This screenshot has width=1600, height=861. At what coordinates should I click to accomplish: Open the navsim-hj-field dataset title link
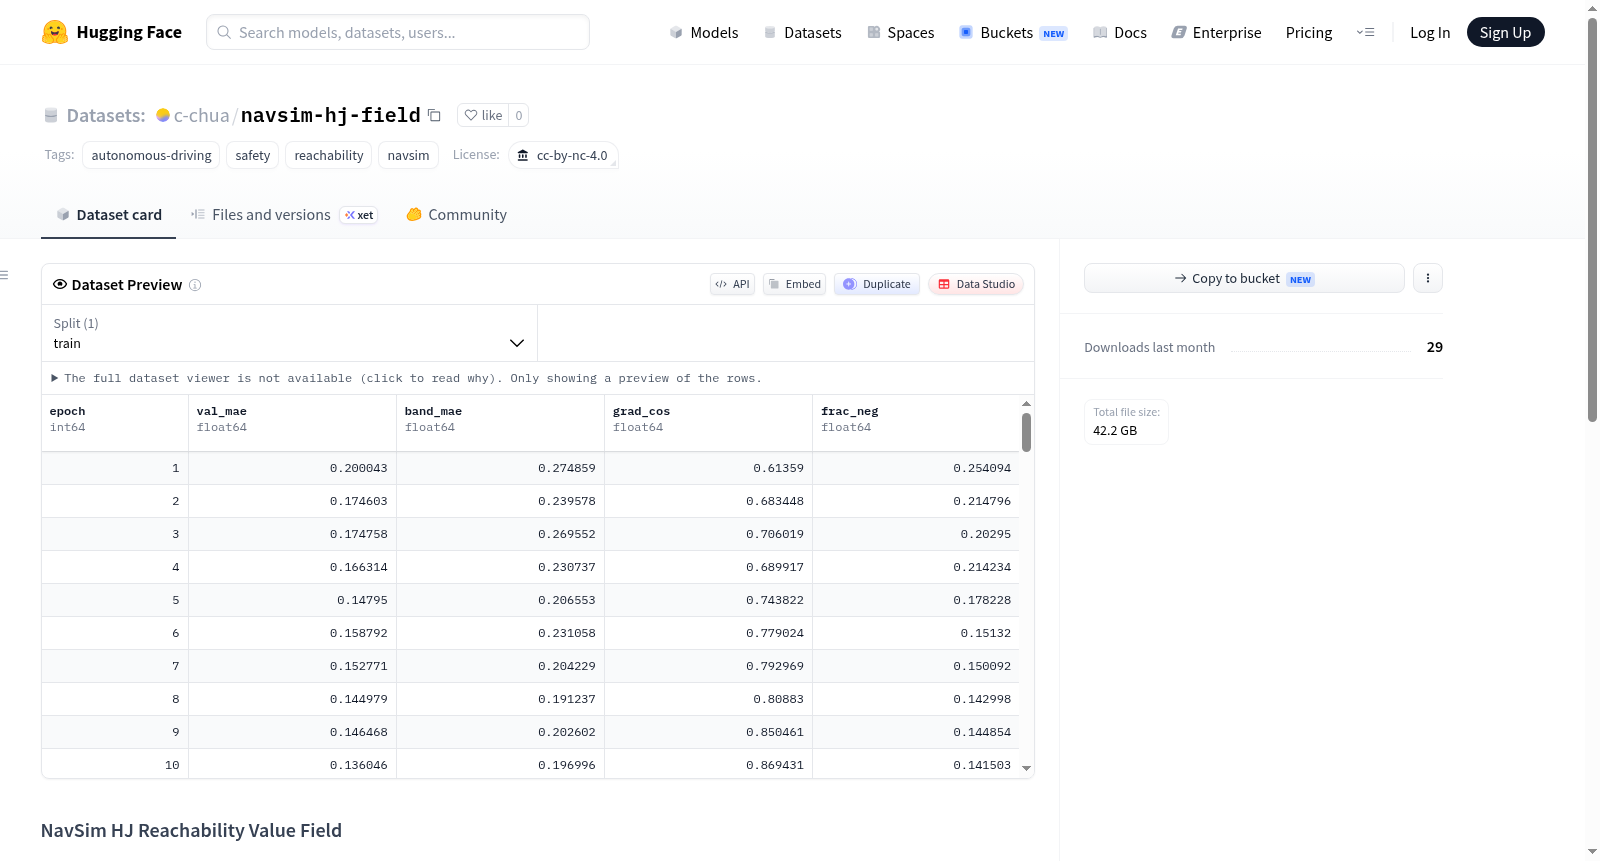331,115
